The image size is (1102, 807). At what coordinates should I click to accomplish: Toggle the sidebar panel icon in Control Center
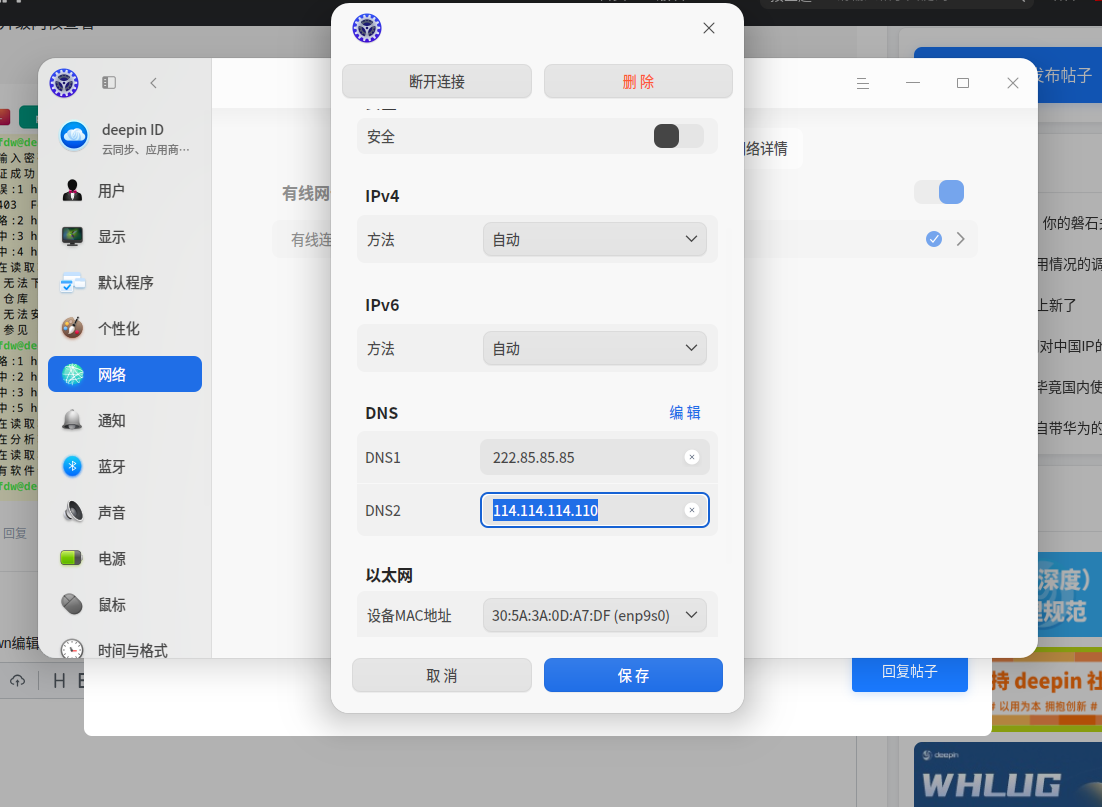[x=109, y=83]
